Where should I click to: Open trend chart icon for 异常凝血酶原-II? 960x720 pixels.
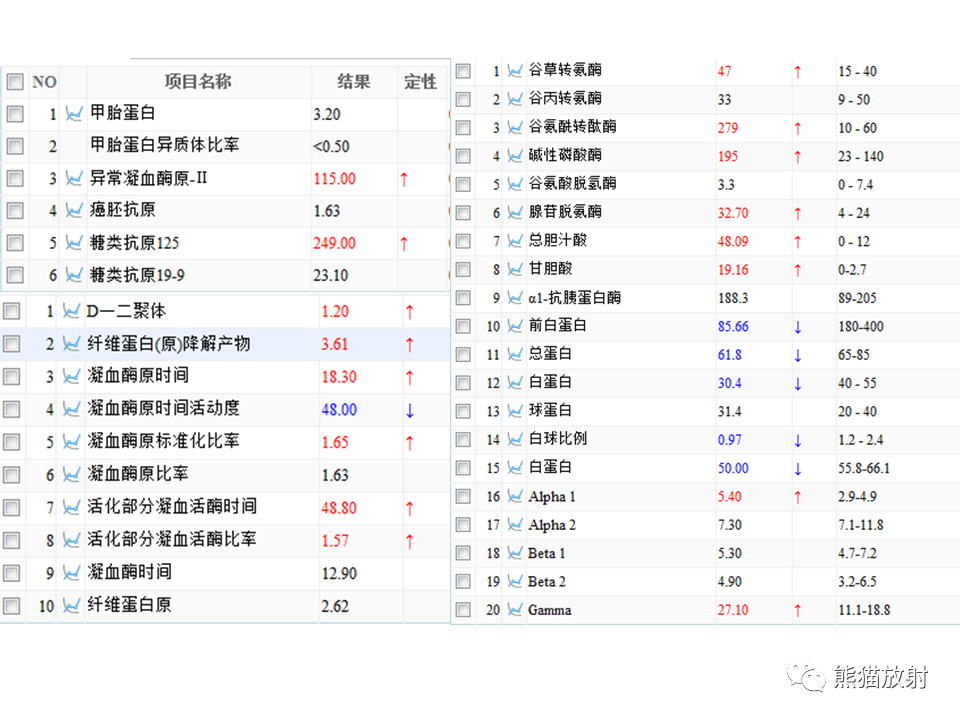[x=73, y=178]
